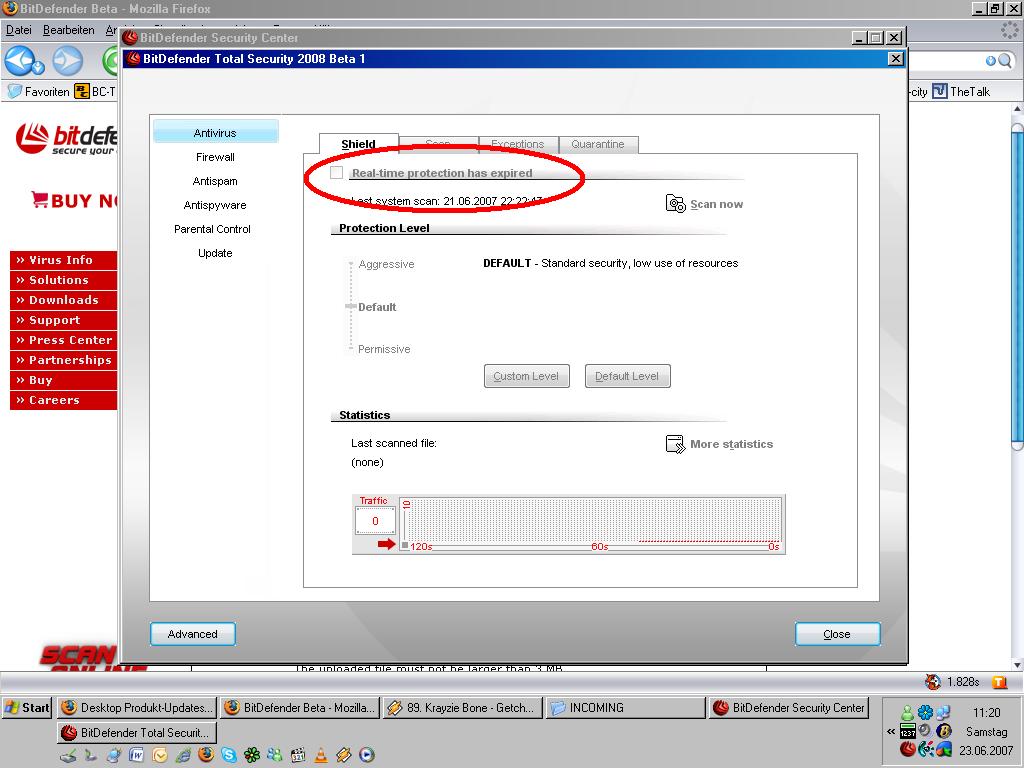Click green Messenger buddy tray icon
This screenshot has width=1024, height=768.
[x=908, y=712]
